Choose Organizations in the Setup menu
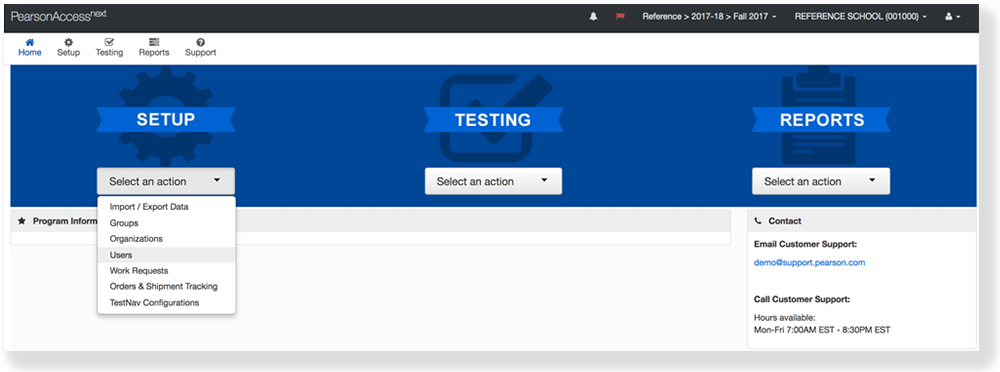The width and height of the screenshot is (1000, 372). pos(166,239)
